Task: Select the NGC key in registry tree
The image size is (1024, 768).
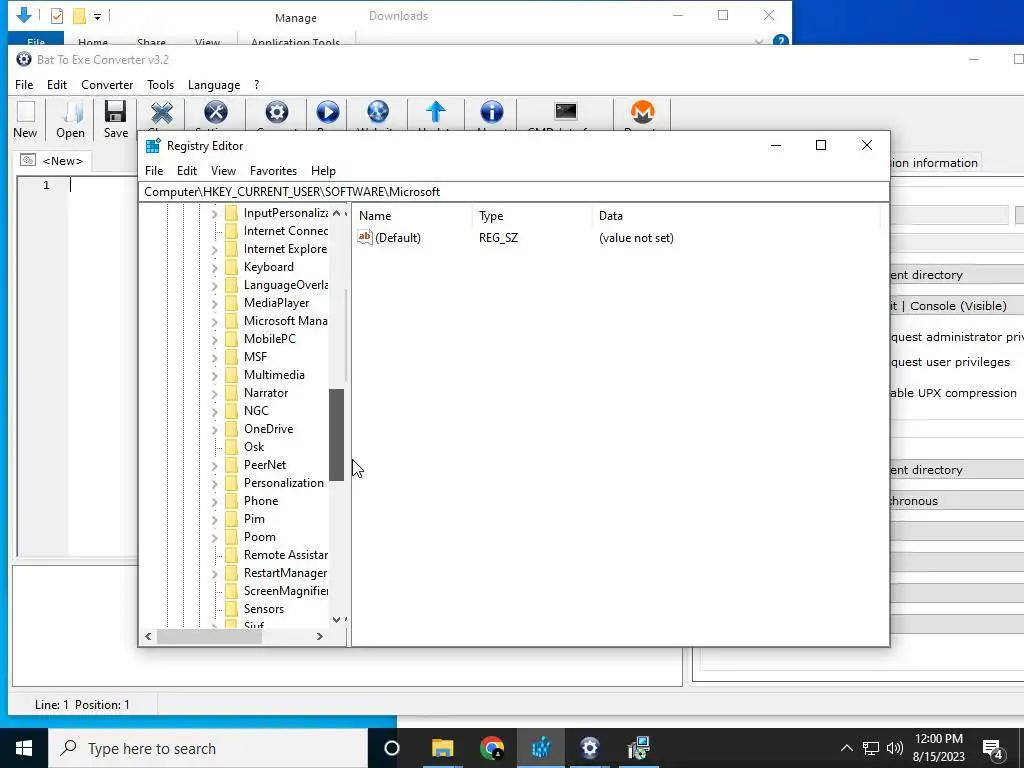Action: (x=256, y=411)
